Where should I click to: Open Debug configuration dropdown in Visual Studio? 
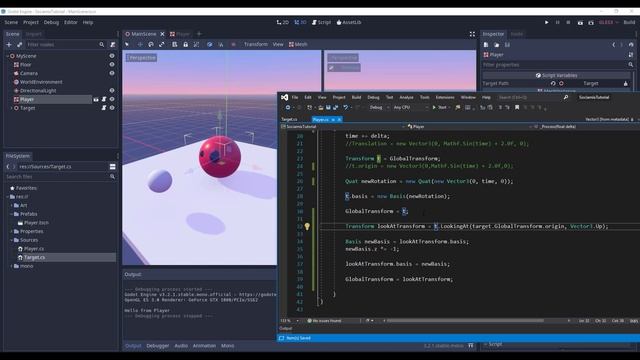point(379,107)
